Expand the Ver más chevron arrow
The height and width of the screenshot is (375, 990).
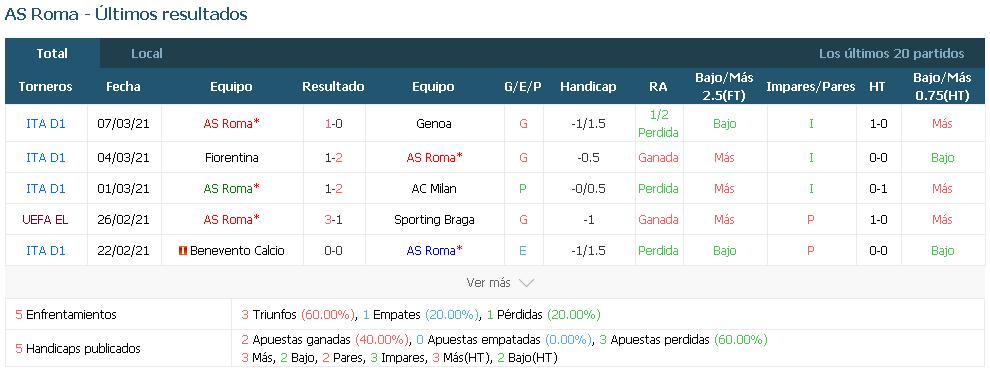click(526, 283)
